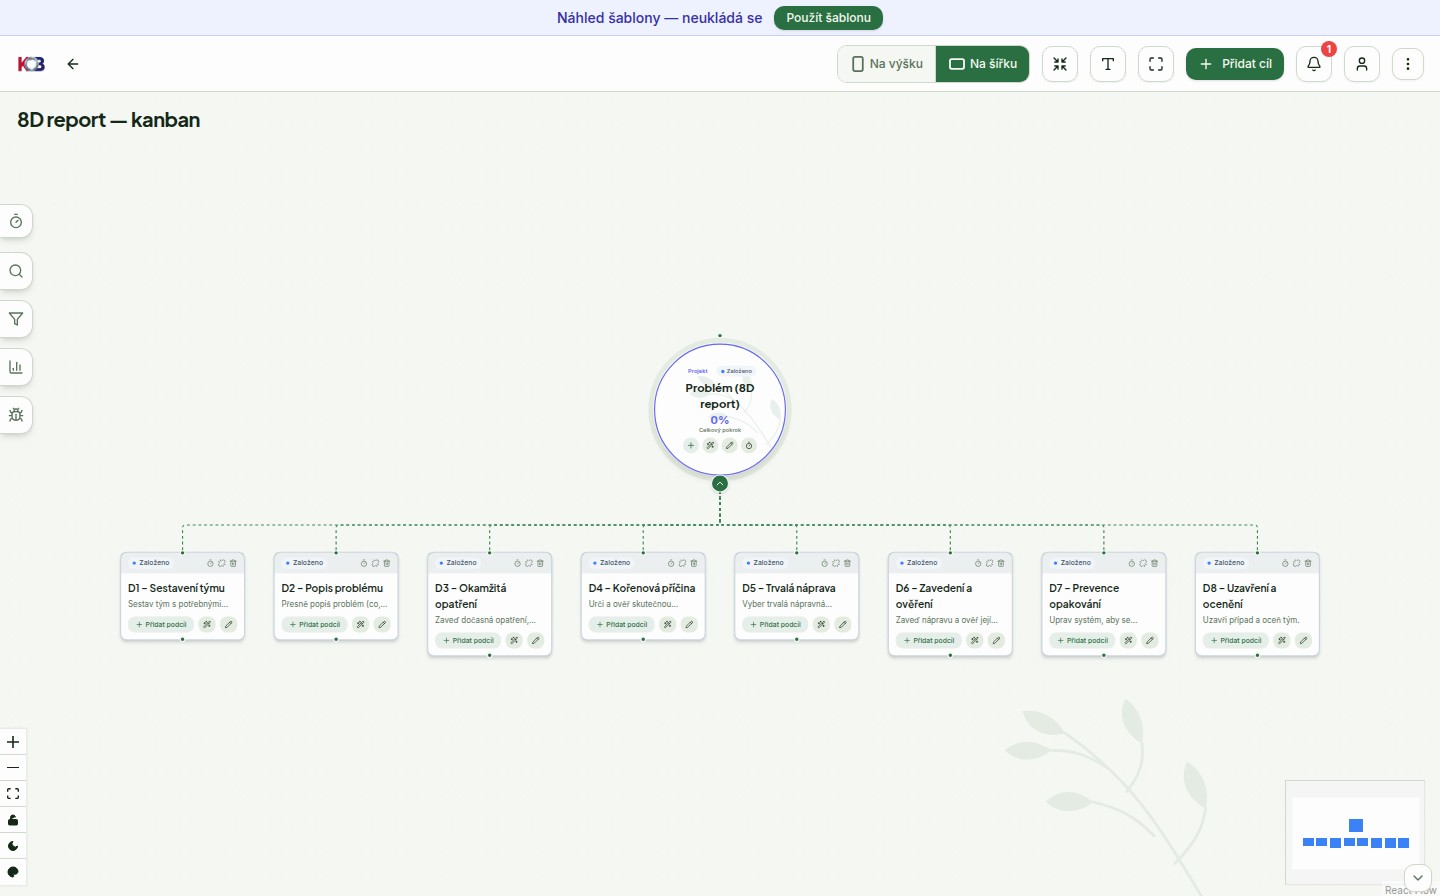Delete the D1 – Sestavení týmu card
Viewport: 1440px width, 896px height.
[x=234, y=563]
